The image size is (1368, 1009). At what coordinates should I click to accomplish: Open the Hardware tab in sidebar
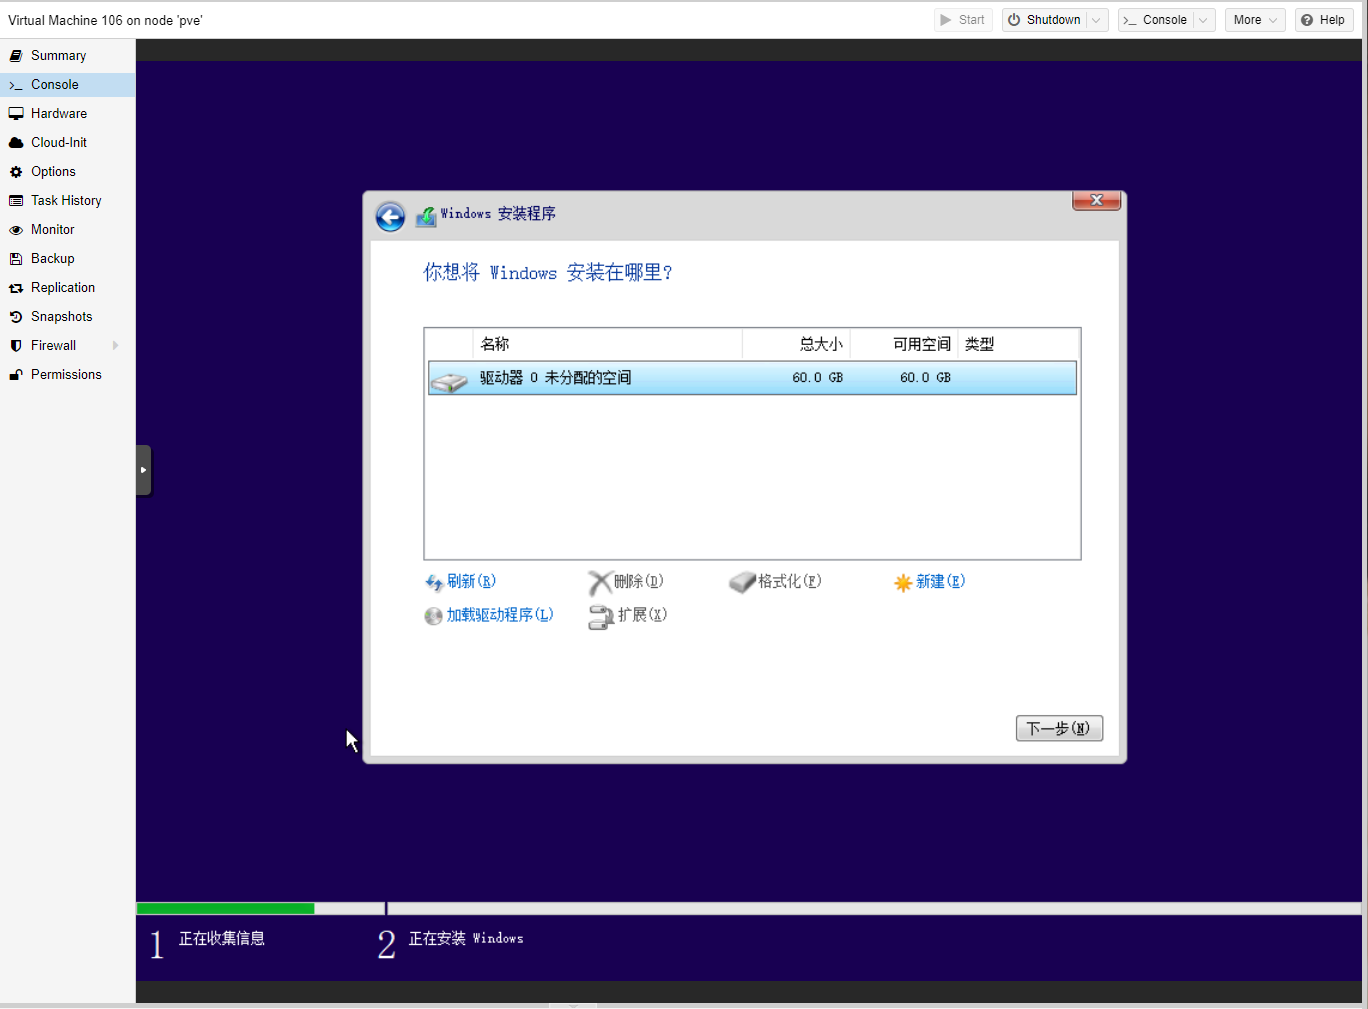(x=59, y=114)
